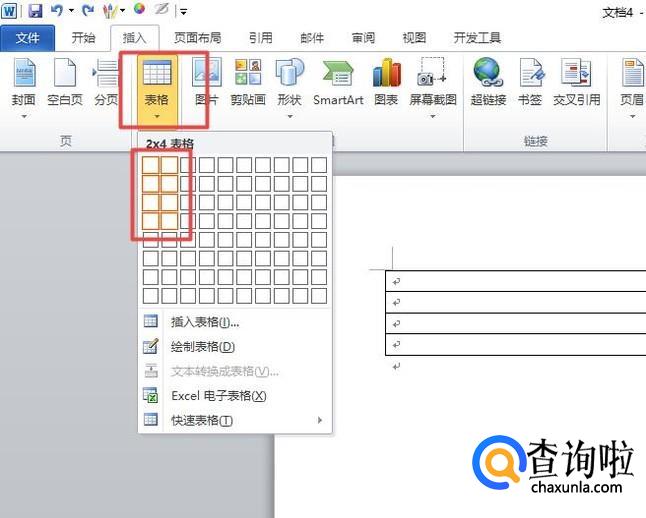Click the 绘制表格 pencil icon
This screenshot has width=646, height=518.
151,346
